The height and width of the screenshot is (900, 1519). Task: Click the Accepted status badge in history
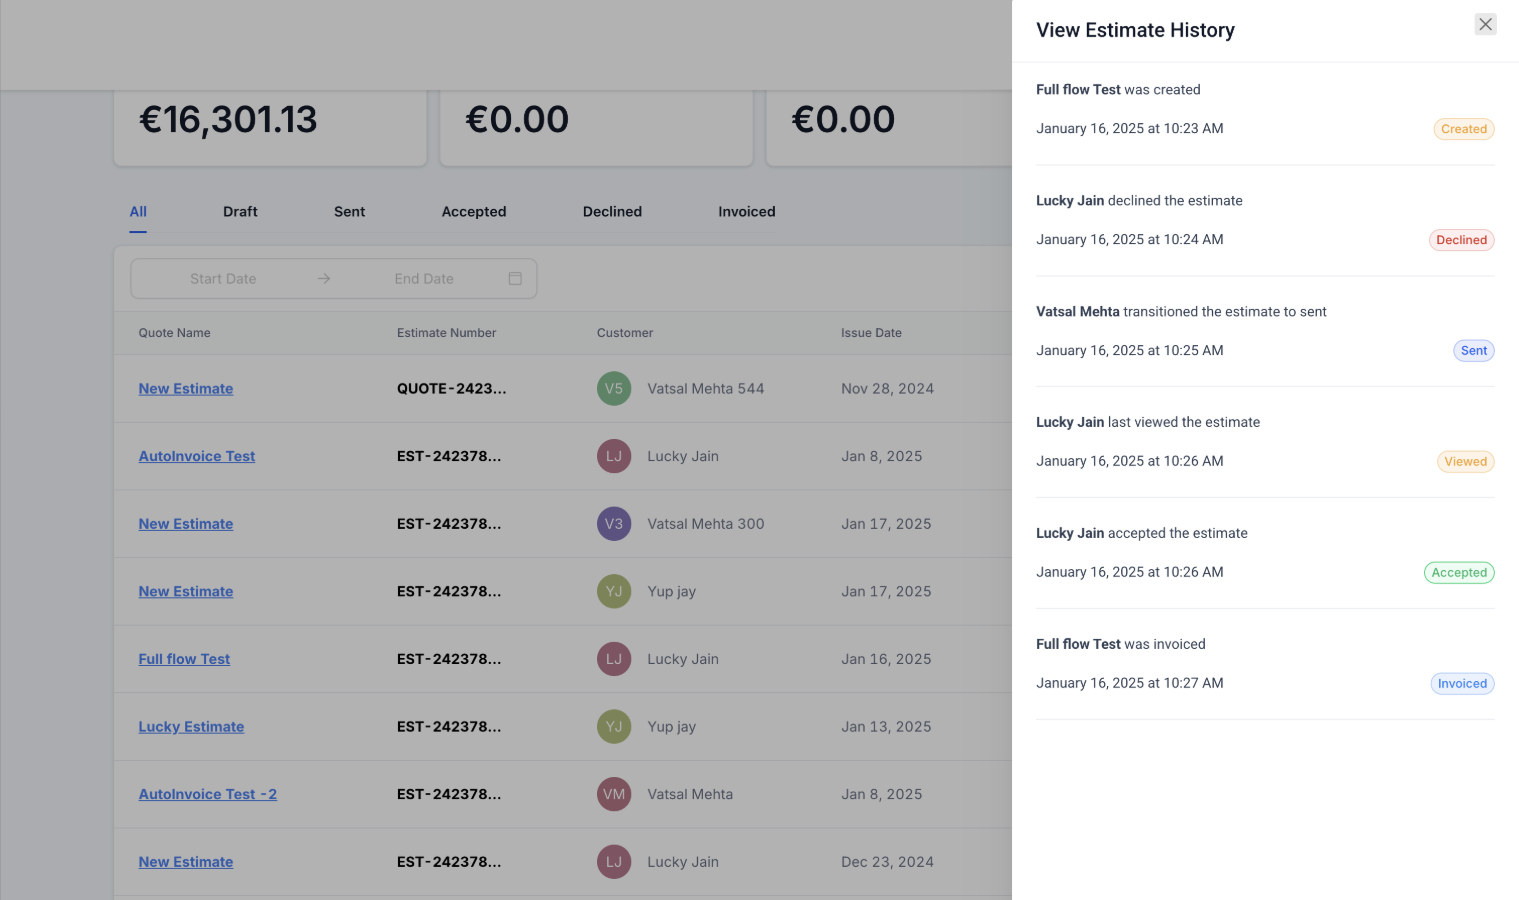click(x=1459, y=573)
